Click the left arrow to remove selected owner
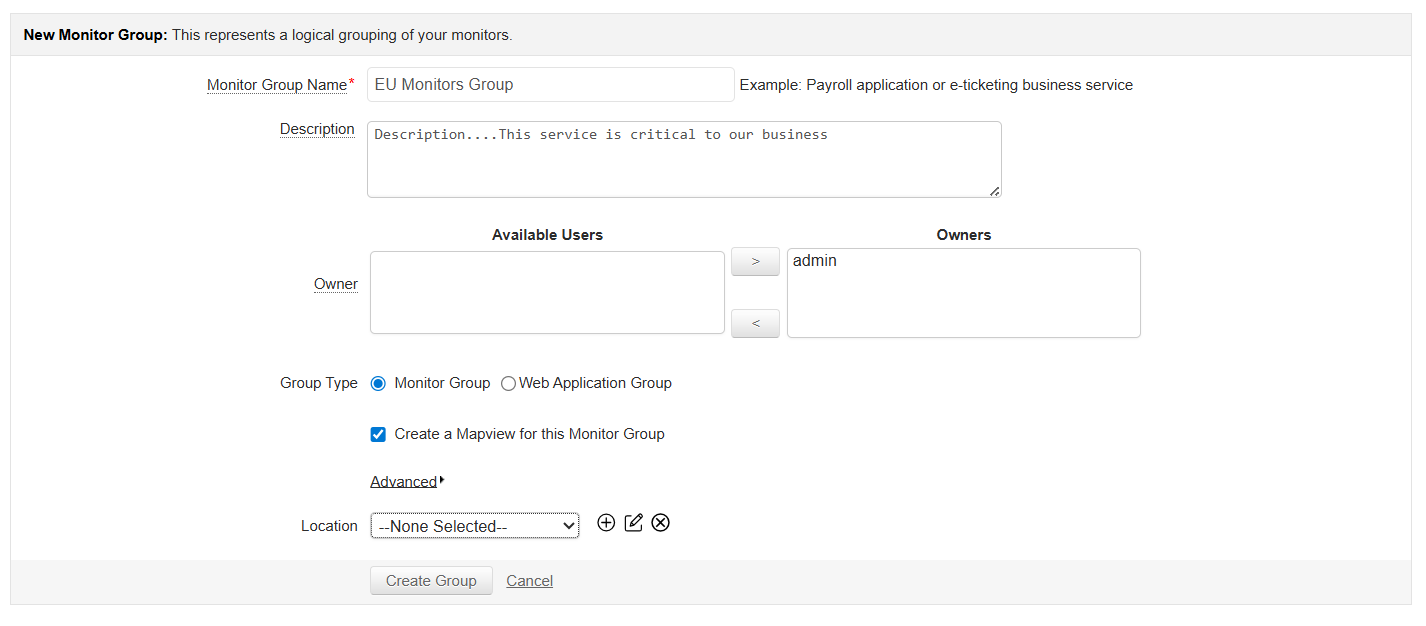The width and height of the screenshot is (1426, 626). pos(755,323)
